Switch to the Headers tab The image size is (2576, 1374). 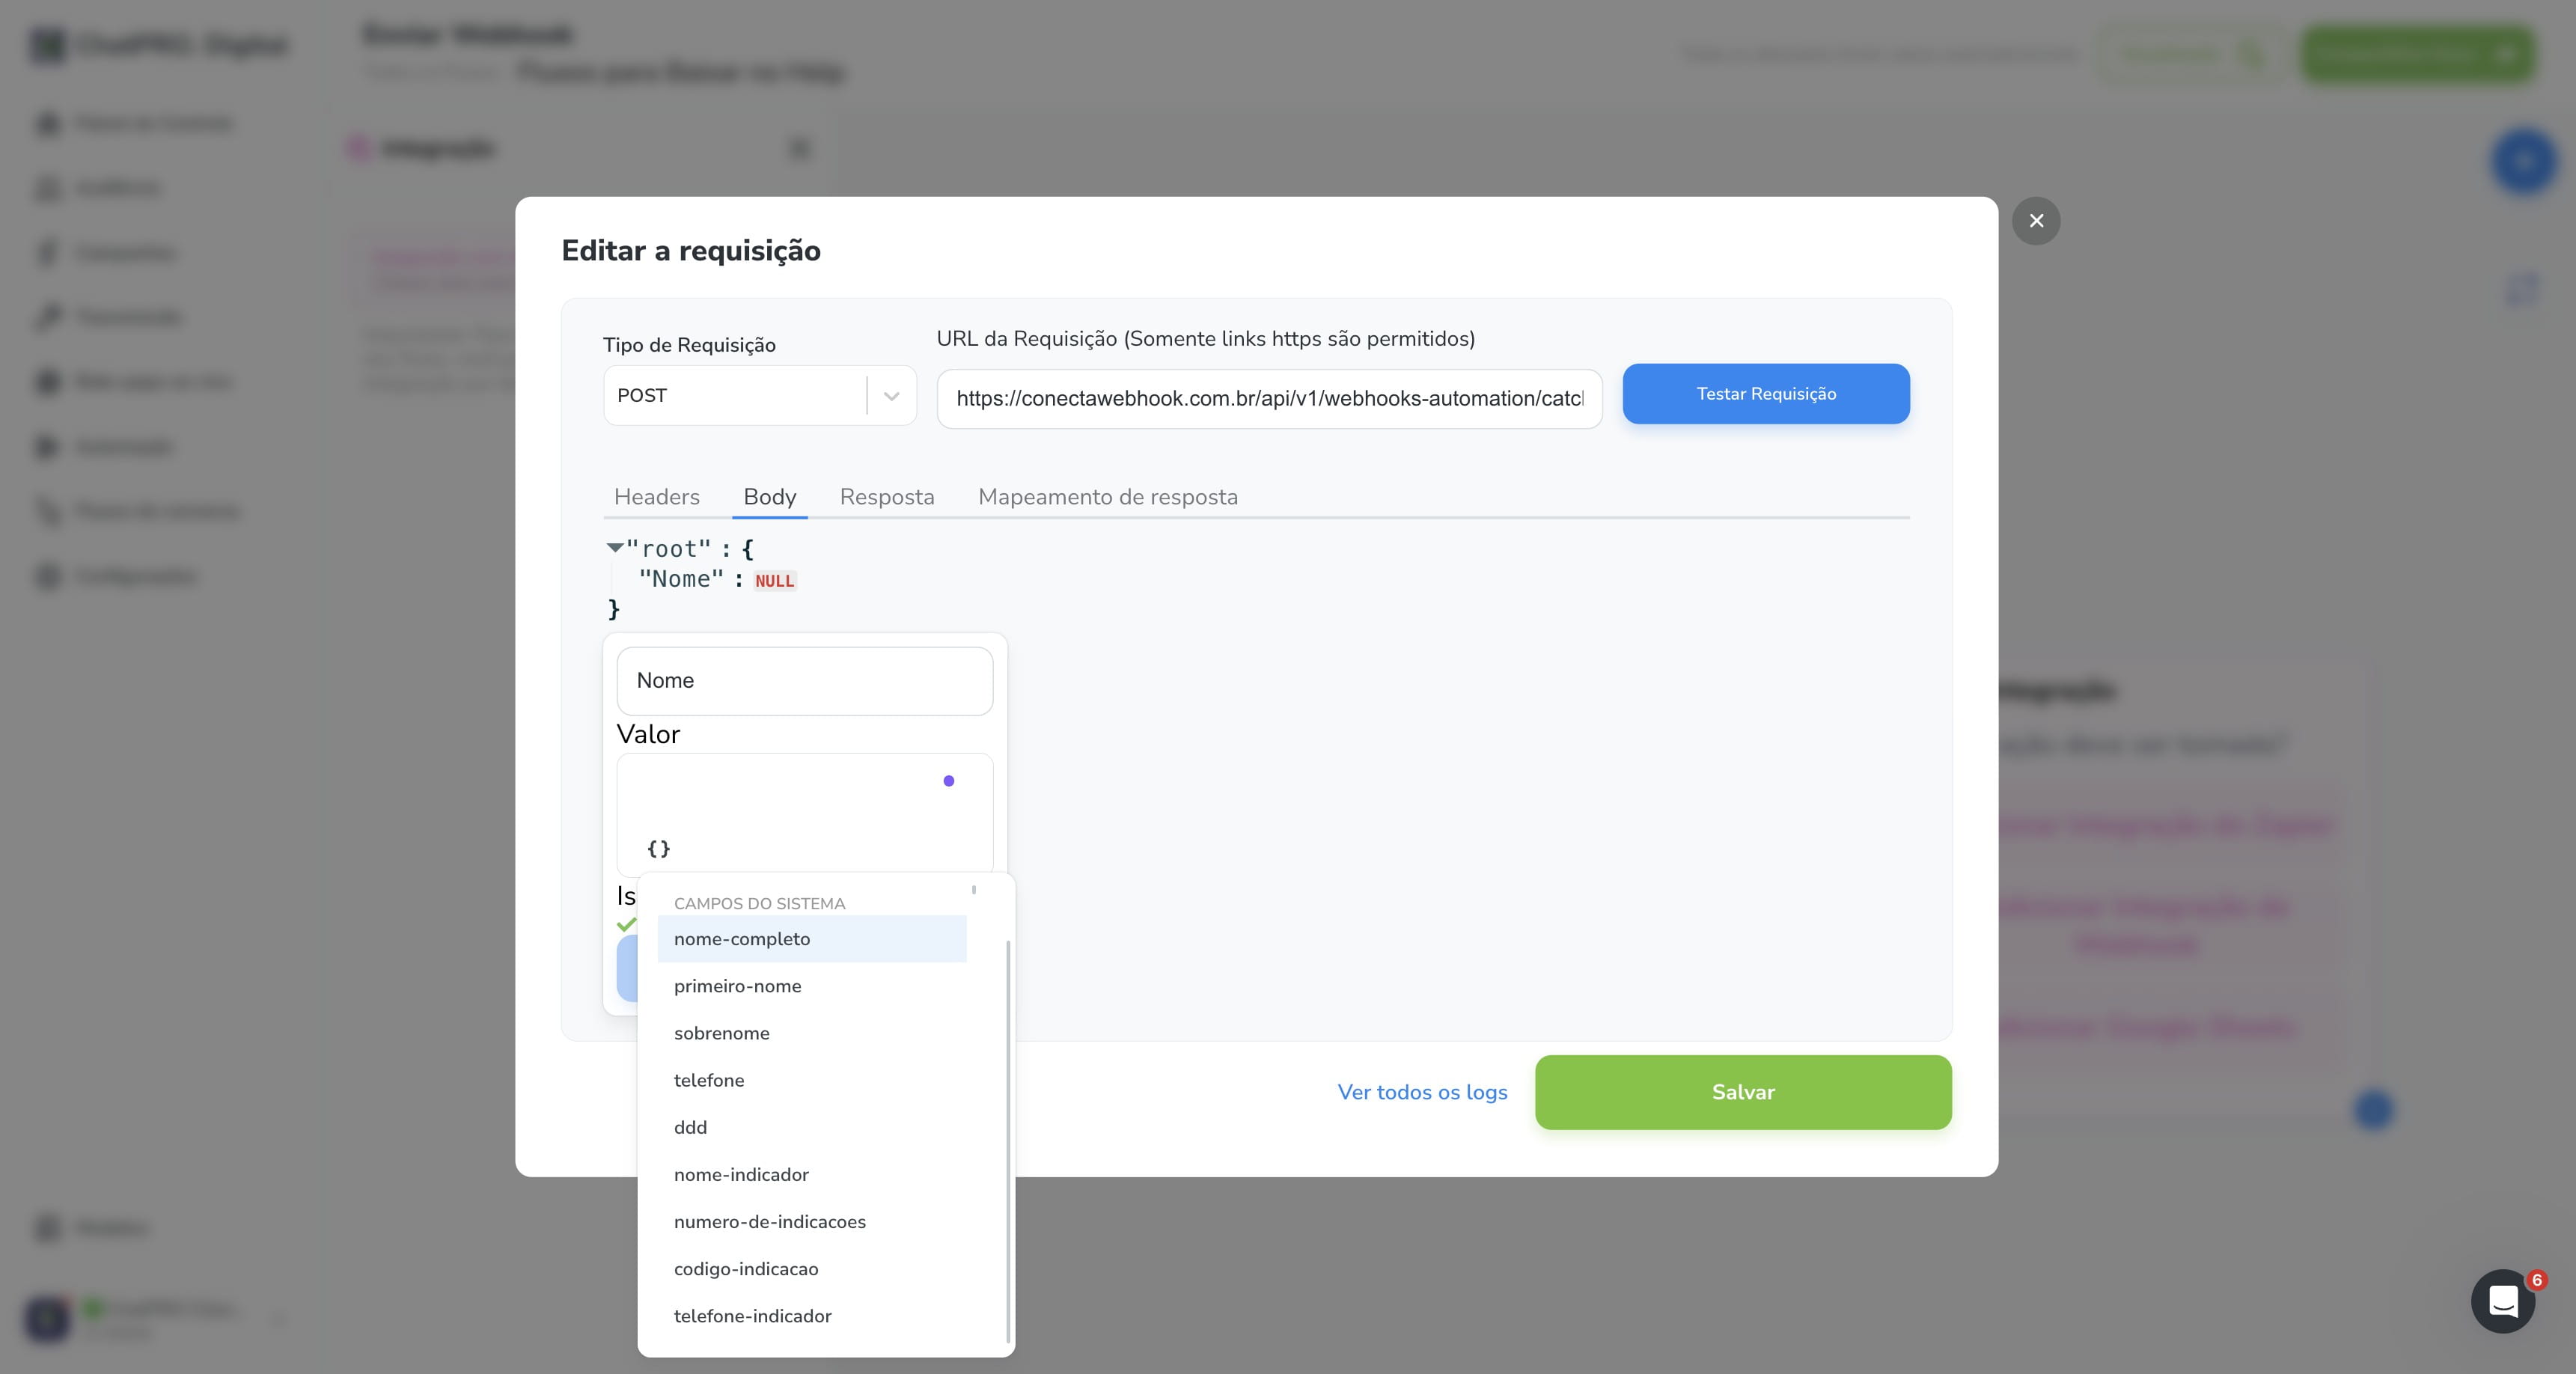tap(657, 497)
